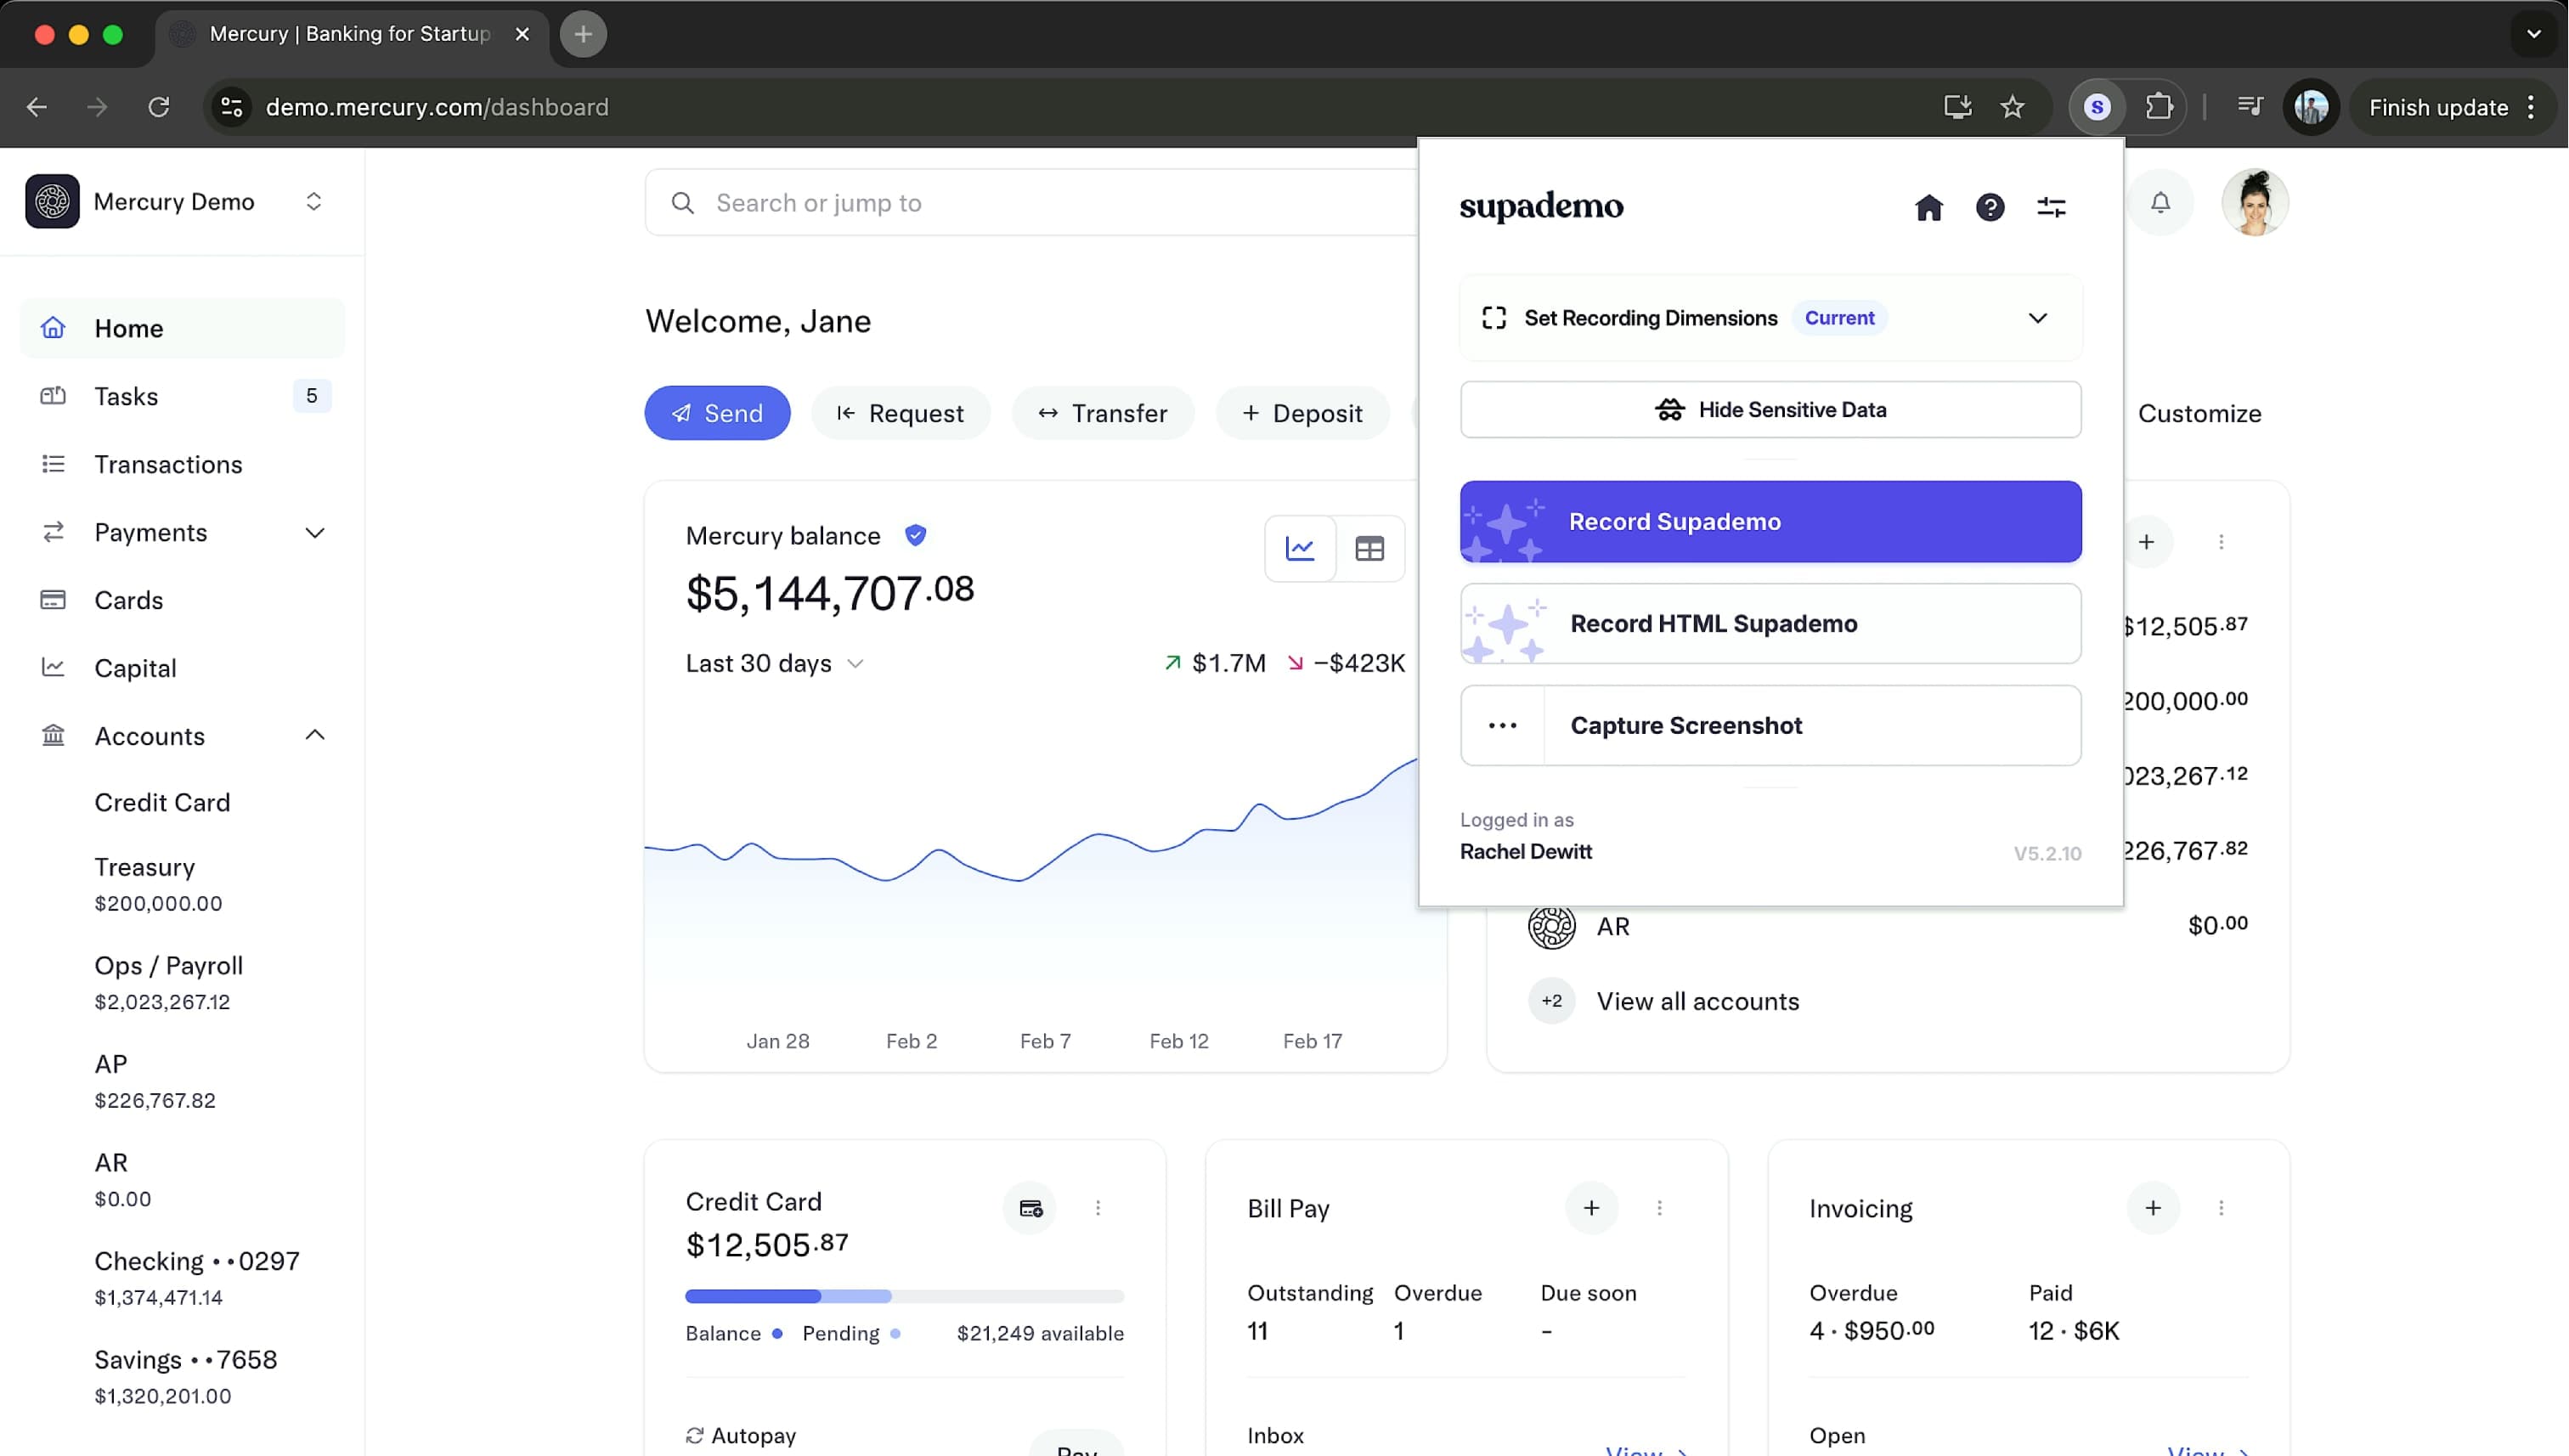The height and width of the screenshot is (1456, 2569).
Task: Click the address bar URL
Action: pyautogui.click(x=437, y=107)
